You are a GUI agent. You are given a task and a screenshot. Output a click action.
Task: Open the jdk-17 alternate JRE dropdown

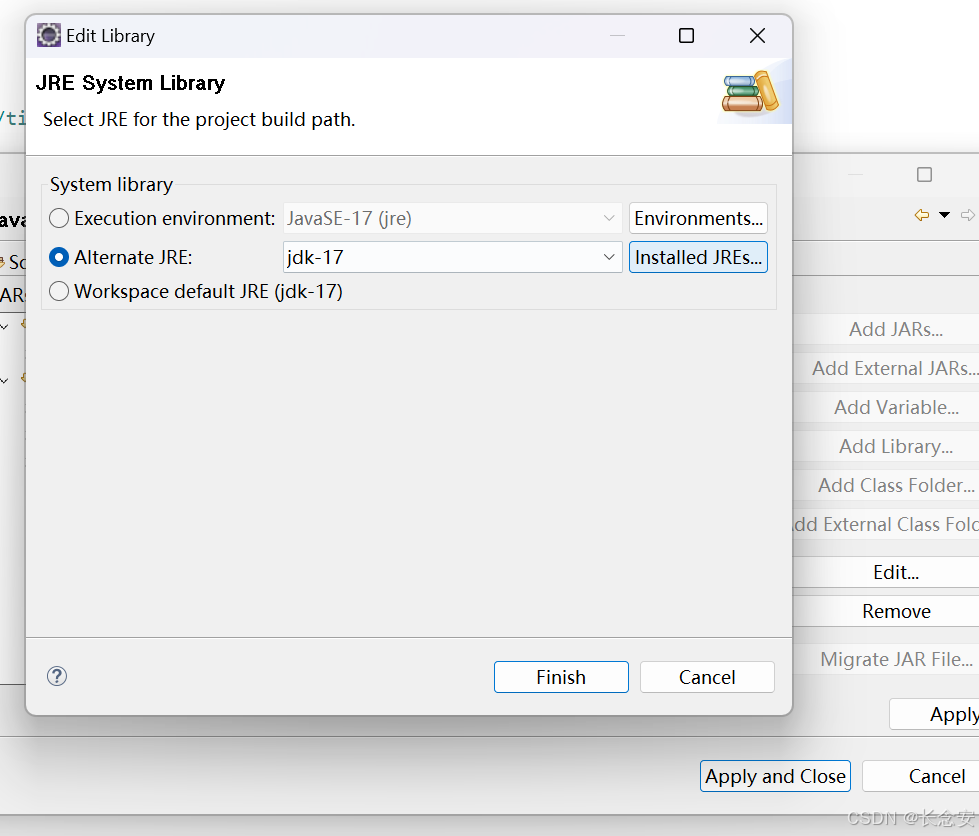[x=610, y=257]
